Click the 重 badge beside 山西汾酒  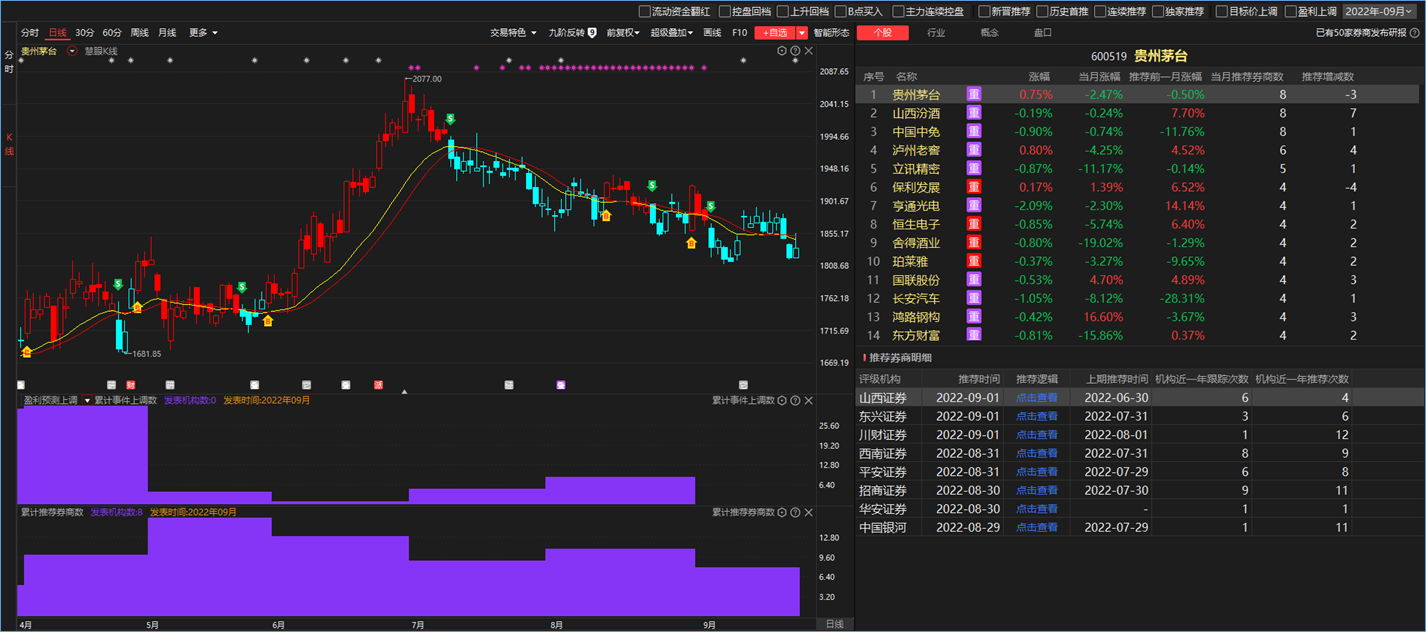(974, 113)
